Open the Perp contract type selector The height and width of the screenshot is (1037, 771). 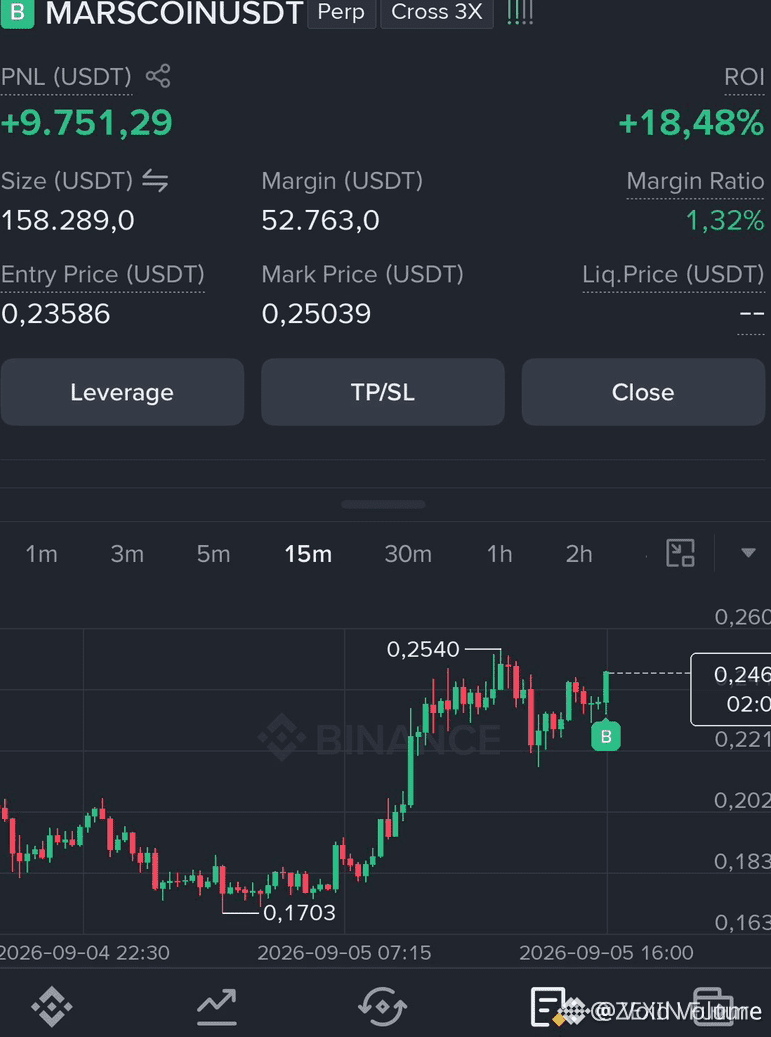341,13
